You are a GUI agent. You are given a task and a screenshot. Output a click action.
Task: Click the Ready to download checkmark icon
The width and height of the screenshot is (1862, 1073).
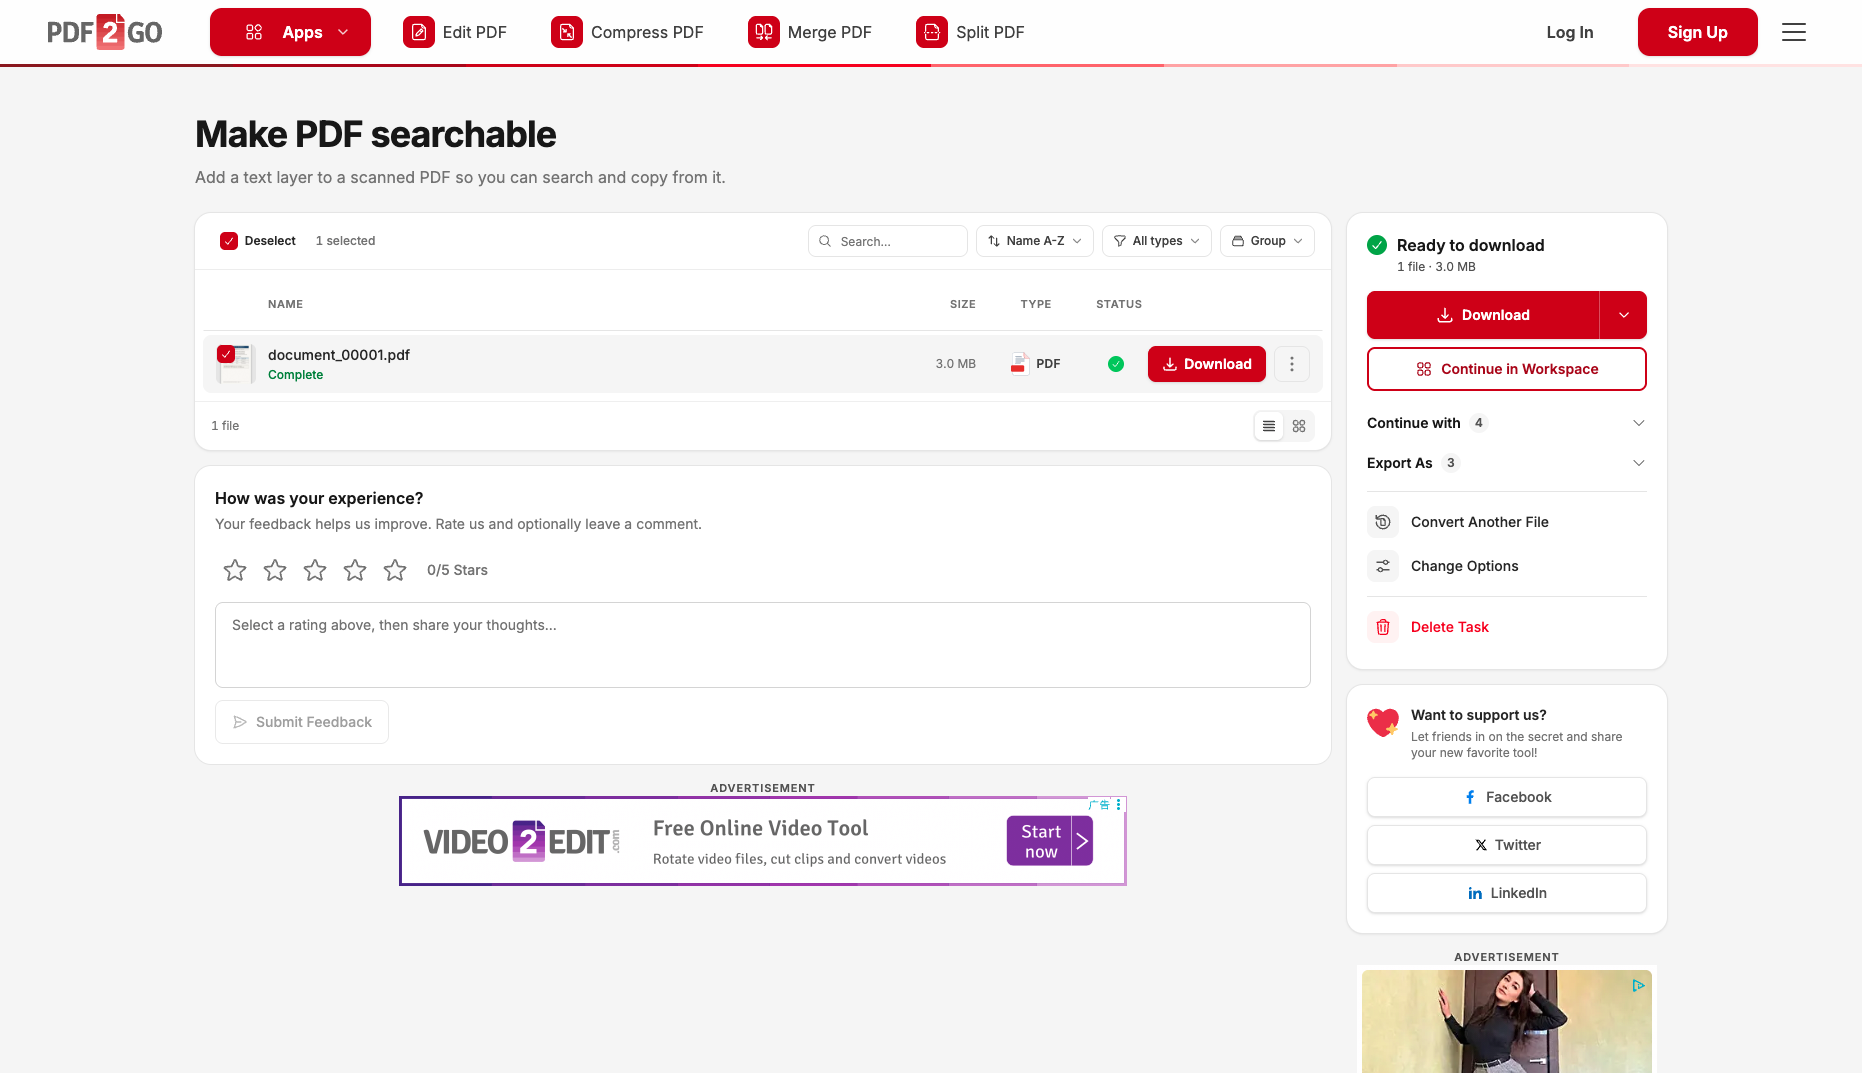(1377, 245)
